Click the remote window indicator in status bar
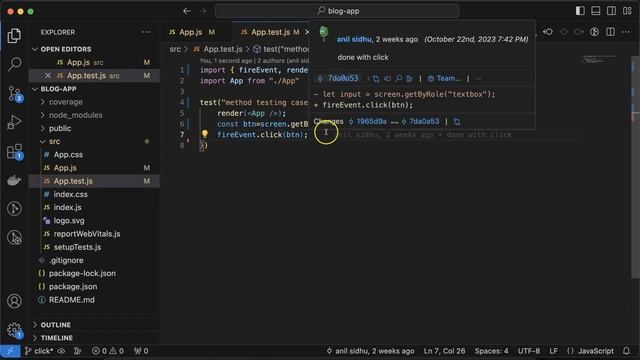This screenshot has width=640, height=360. 10,351
